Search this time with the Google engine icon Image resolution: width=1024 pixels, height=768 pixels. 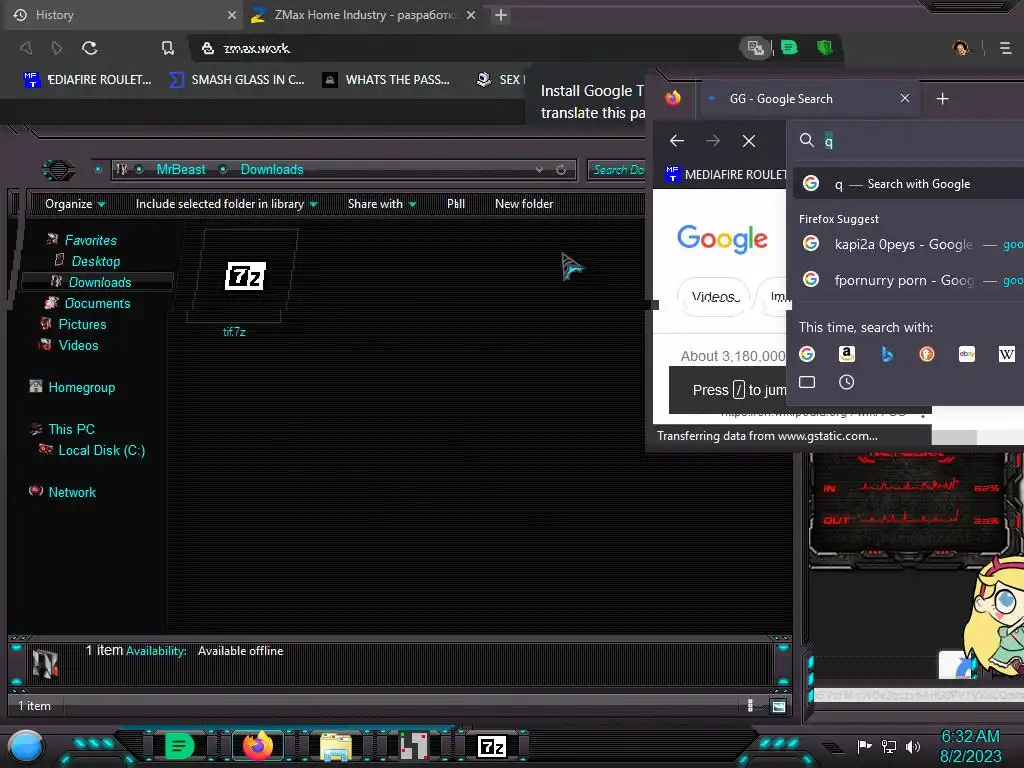pyautogui.click(x=807, y=354)
